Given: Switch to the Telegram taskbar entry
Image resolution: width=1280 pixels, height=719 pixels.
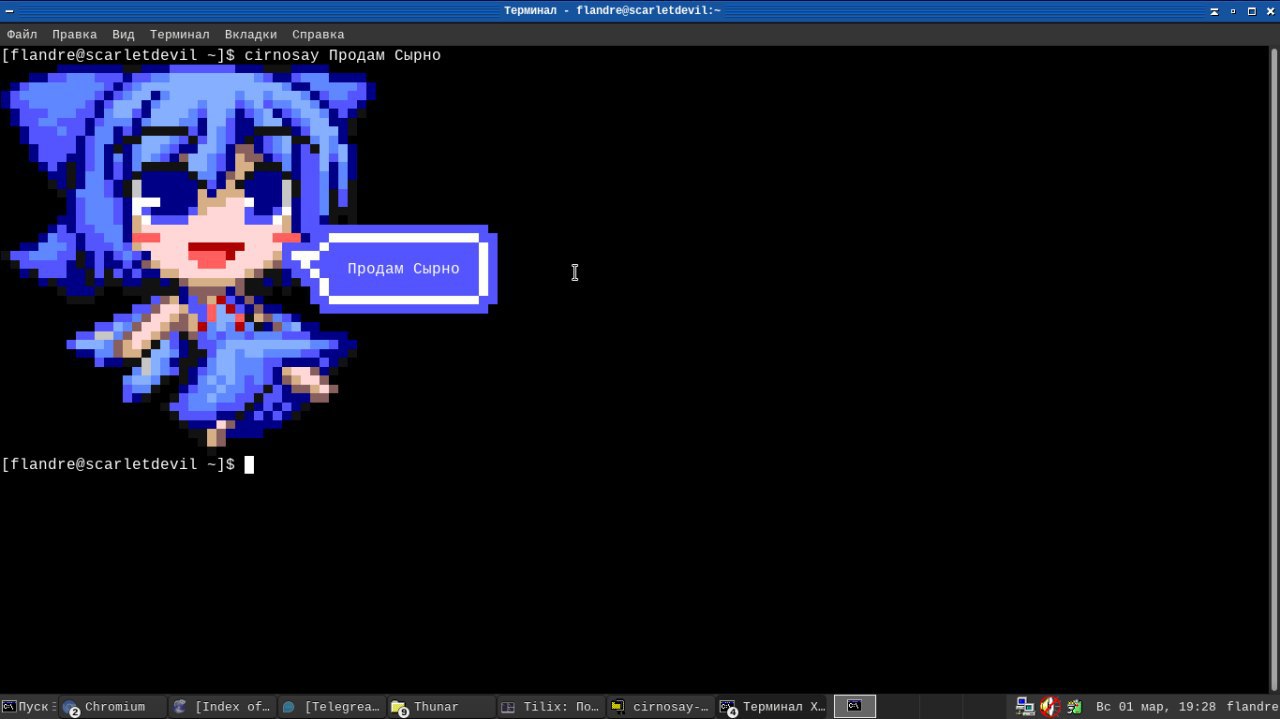Looking at the screenshot, I should click(330, 707).
